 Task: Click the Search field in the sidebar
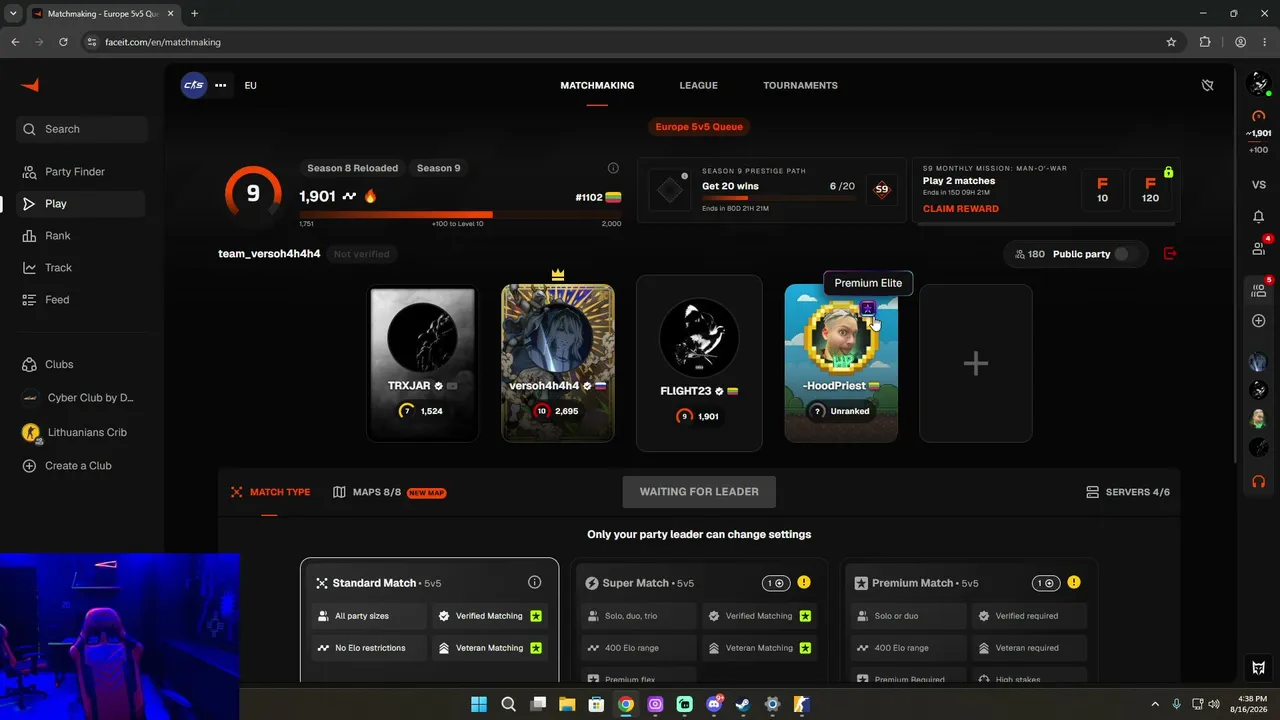coord(82,129)
